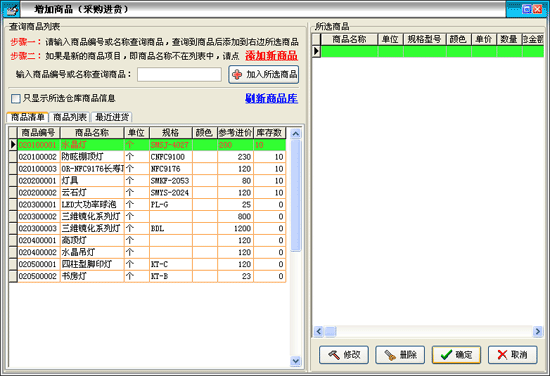Click the row pointer arrow of selected goods grid
550x376 pixels.
(x=316, y=51)
